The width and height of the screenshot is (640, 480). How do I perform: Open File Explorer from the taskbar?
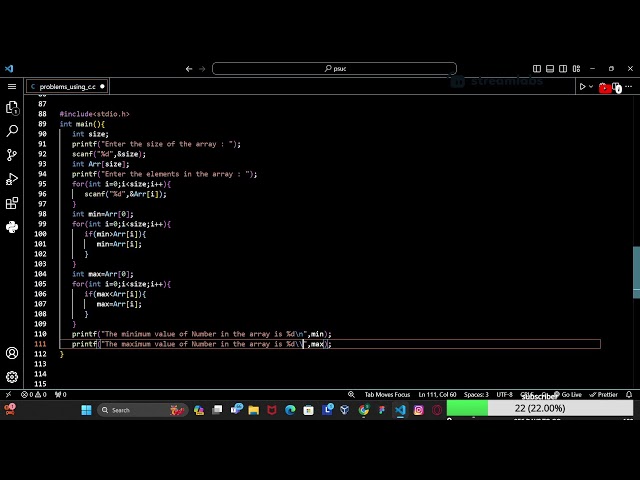point(253,410)
